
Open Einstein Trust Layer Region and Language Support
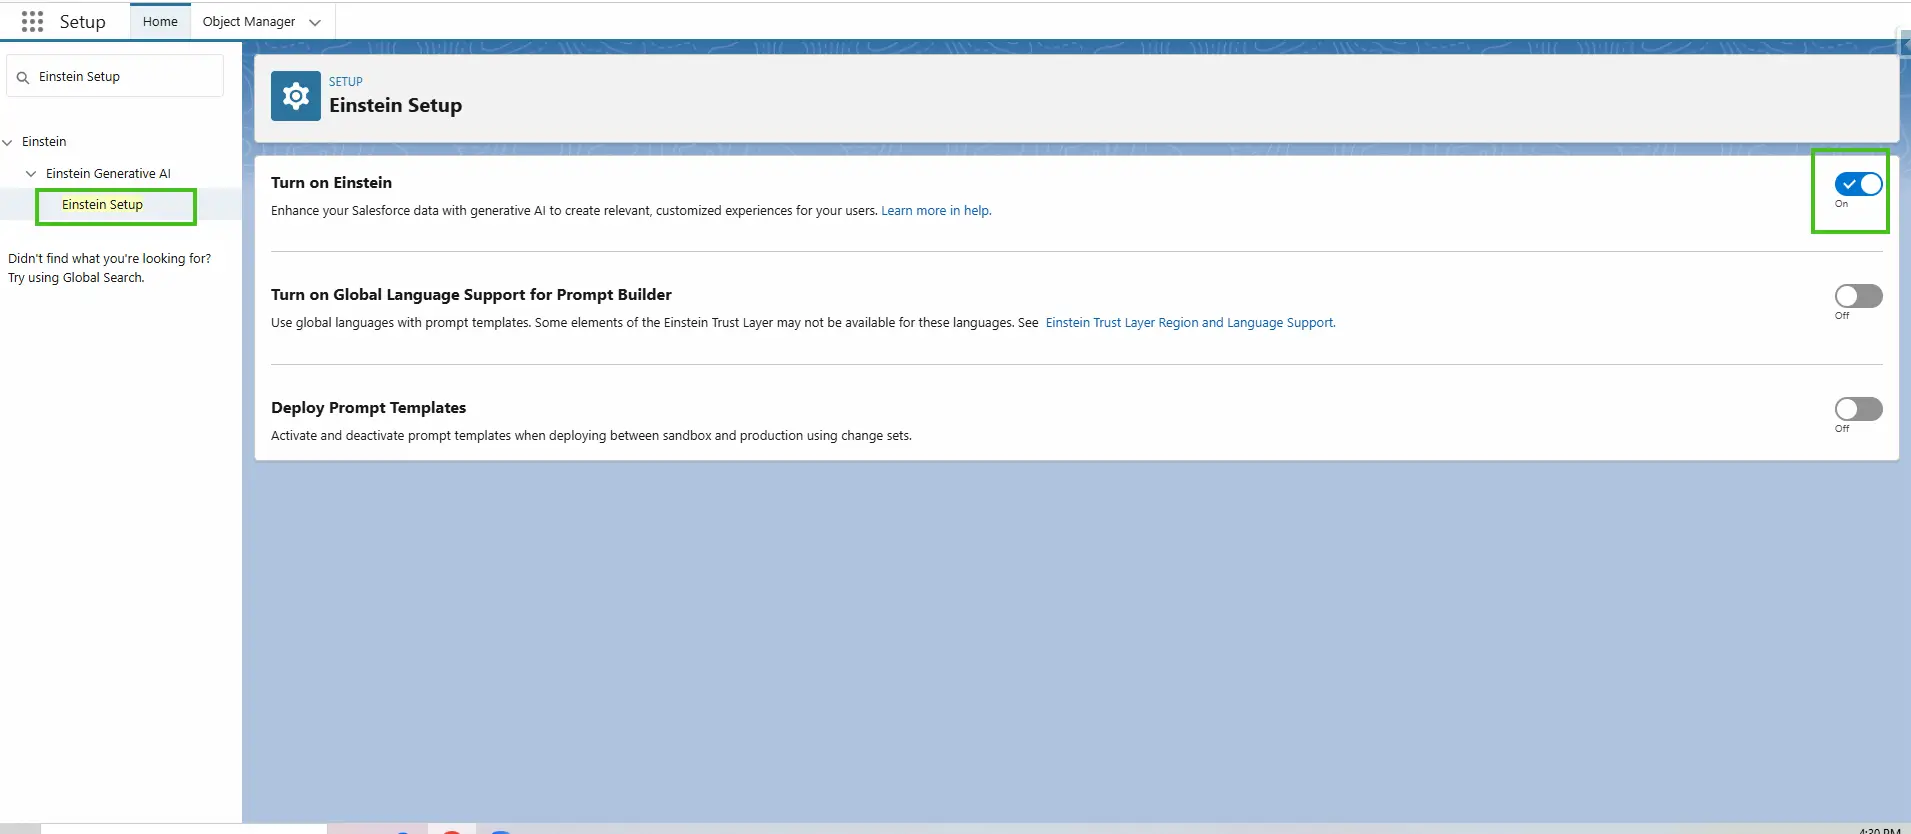coord(1189,323)
